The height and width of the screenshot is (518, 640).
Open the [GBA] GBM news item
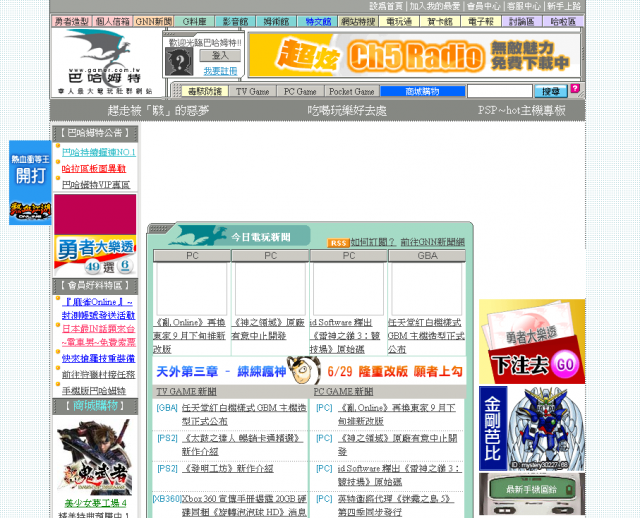click(x=244, y=414)
